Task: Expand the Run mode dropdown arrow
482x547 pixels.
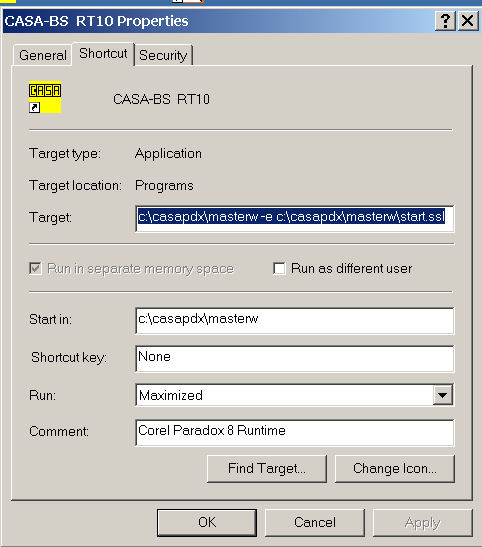Action: coord(443,395)
